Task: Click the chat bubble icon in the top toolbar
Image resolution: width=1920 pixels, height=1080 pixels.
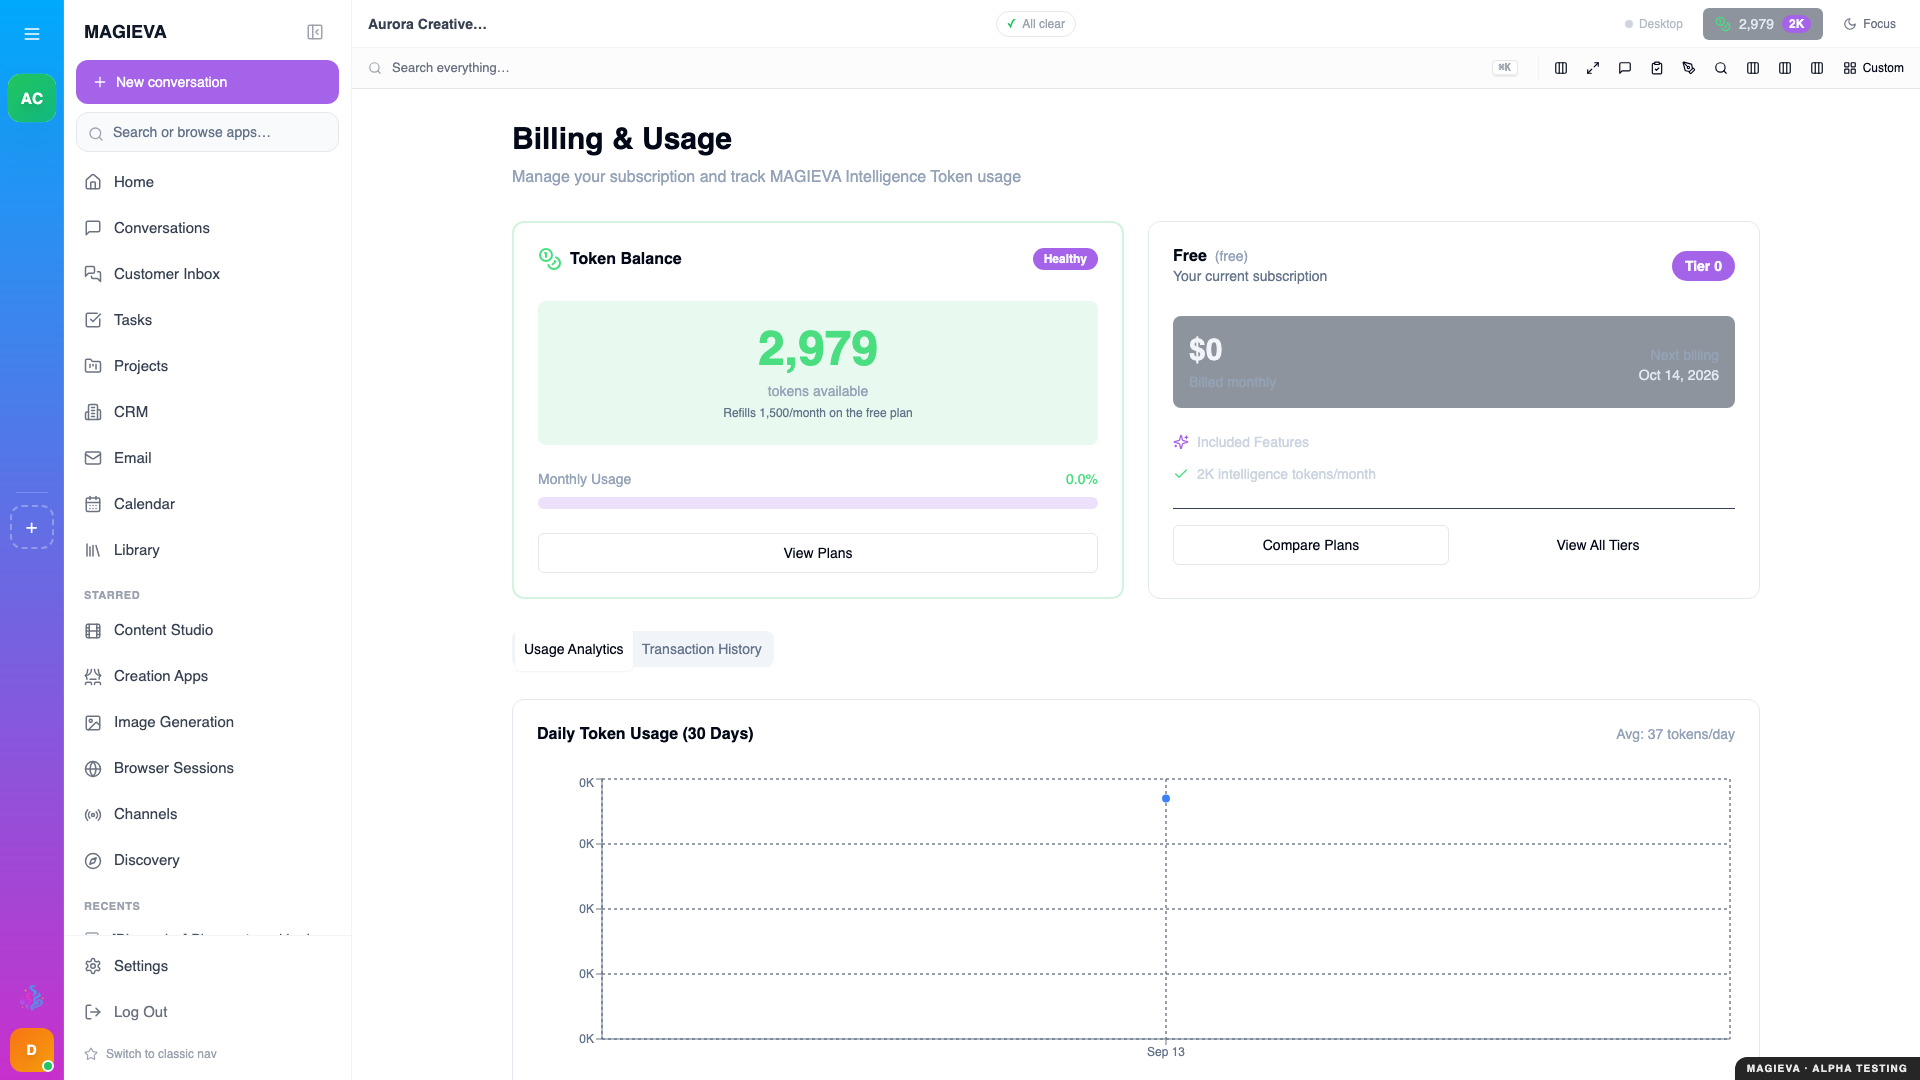Action: click(x=1625, y=68)
